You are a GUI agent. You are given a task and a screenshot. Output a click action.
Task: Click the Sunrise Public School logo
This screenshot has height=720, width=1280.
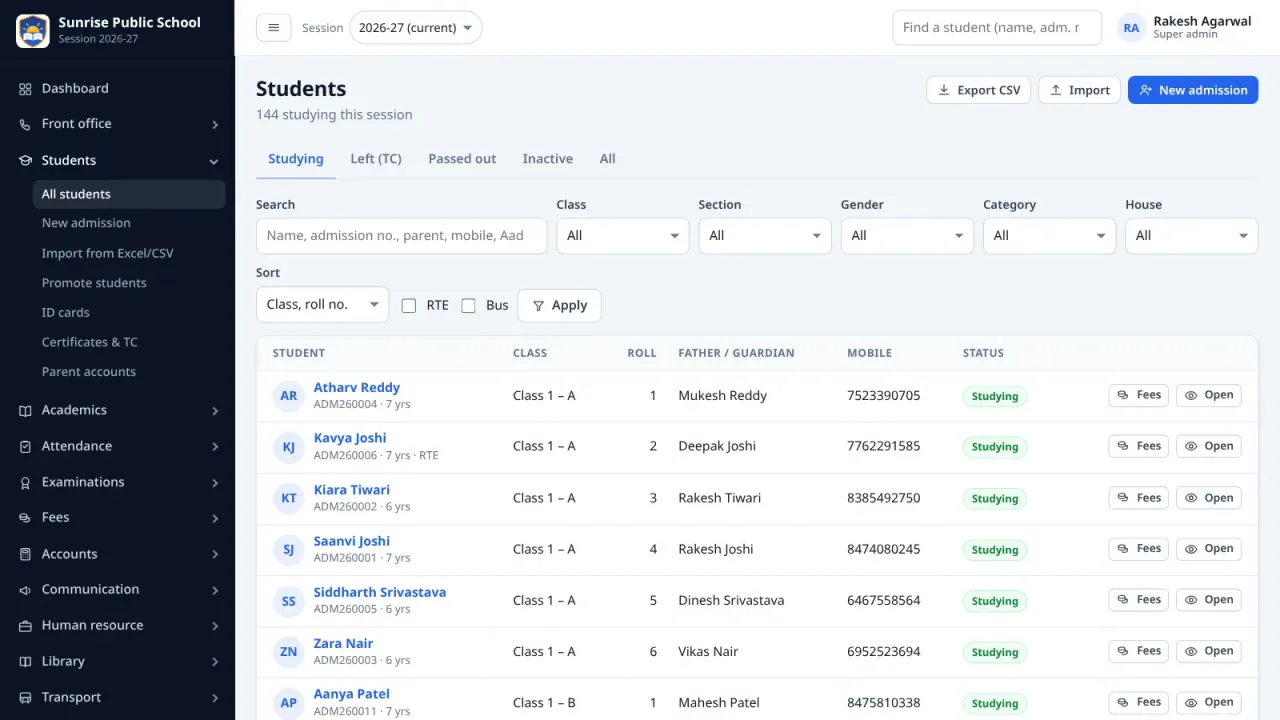click(x=33, y=30)
